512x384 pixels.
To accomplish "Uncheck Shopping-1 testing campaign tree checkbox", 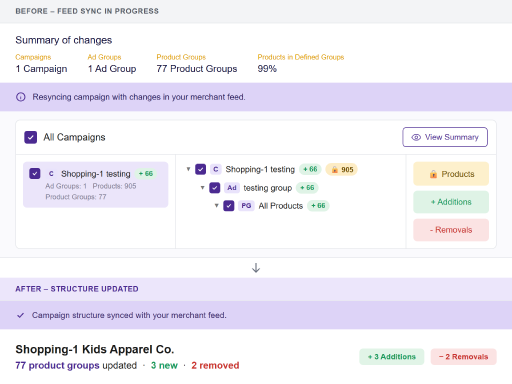I will coord(201,169).
